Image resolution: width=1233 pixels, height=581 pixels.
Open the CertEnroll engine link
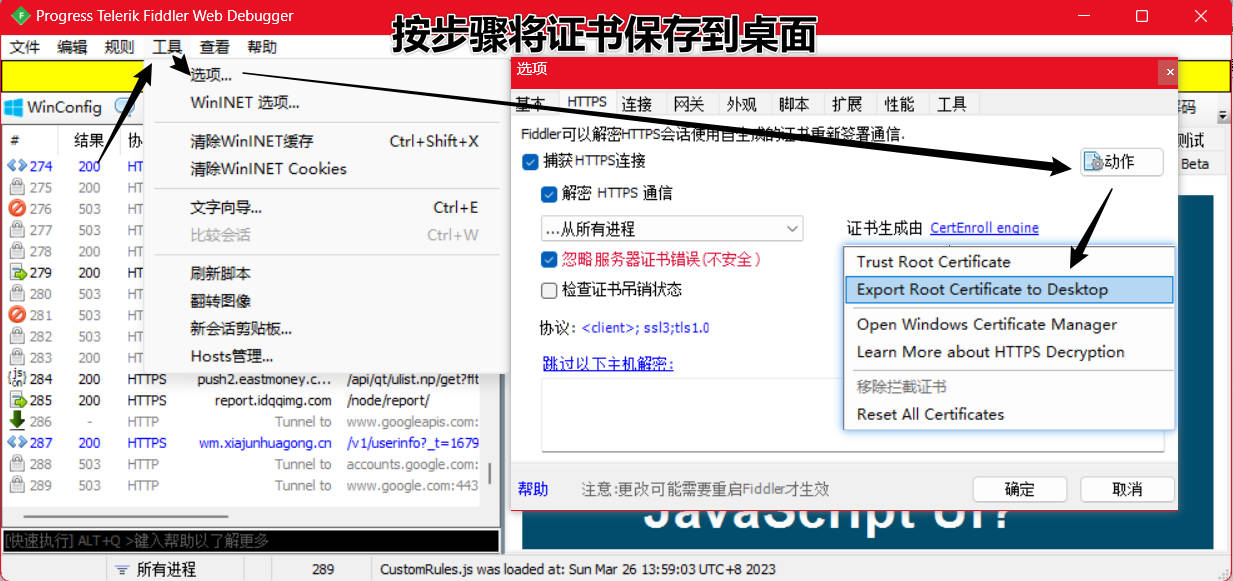tap(984, 228)
